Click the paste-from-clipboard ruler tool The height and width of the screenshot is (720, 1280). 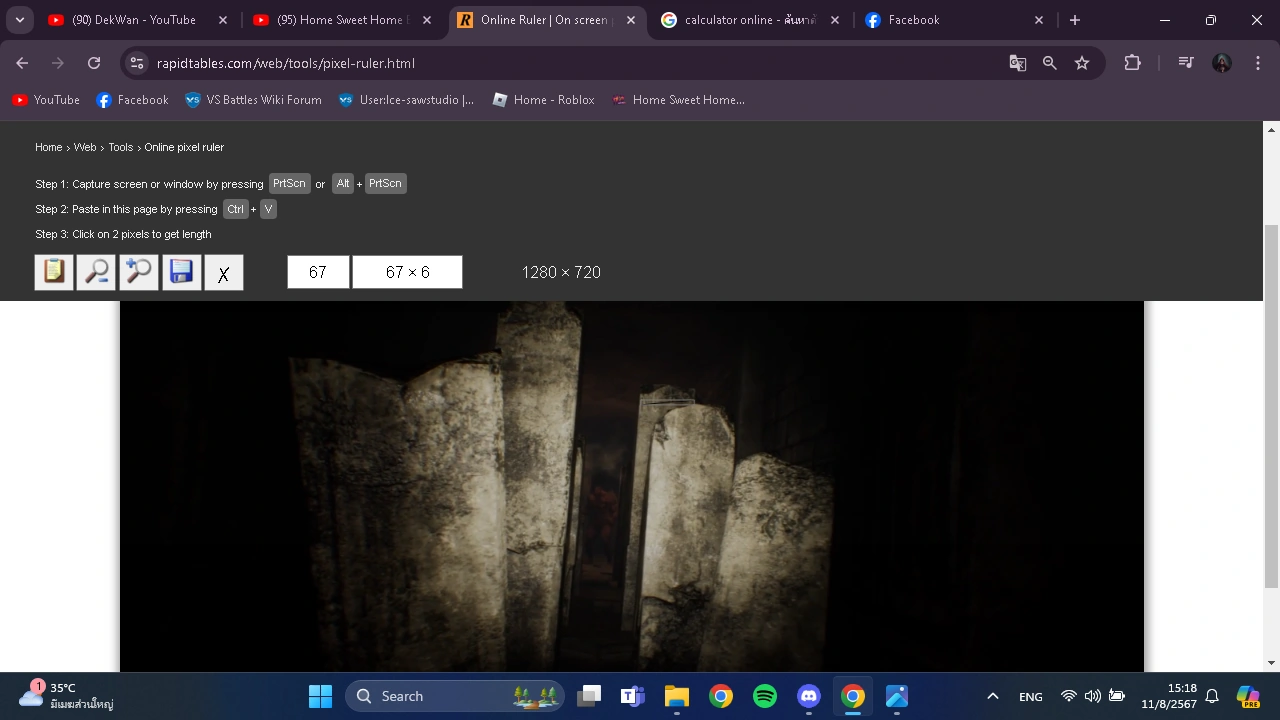tap(54, 272)
